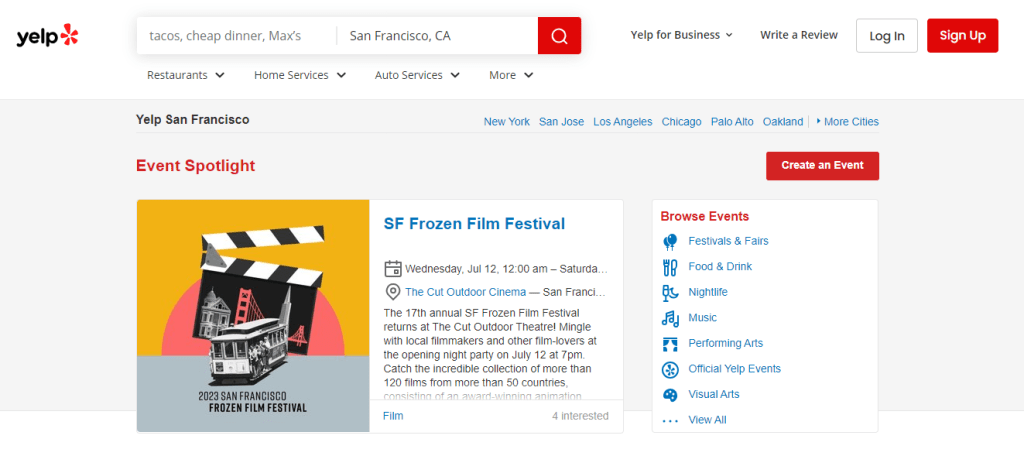The width and height of the screenshot is (1024, 456).
Task: Click the Yelp logo
Action: coord(47,35)
